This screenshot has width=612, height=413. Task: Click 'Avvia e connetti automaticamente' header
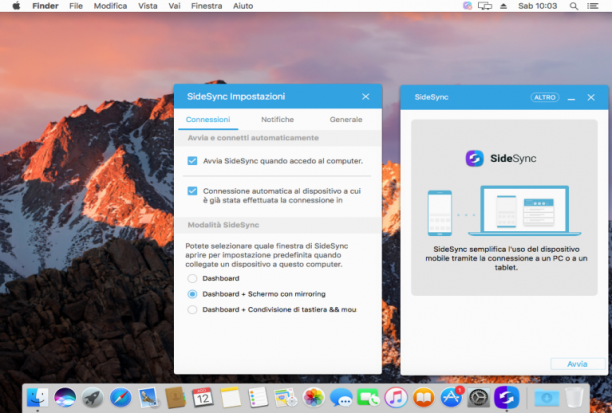(x=253, y=138)
